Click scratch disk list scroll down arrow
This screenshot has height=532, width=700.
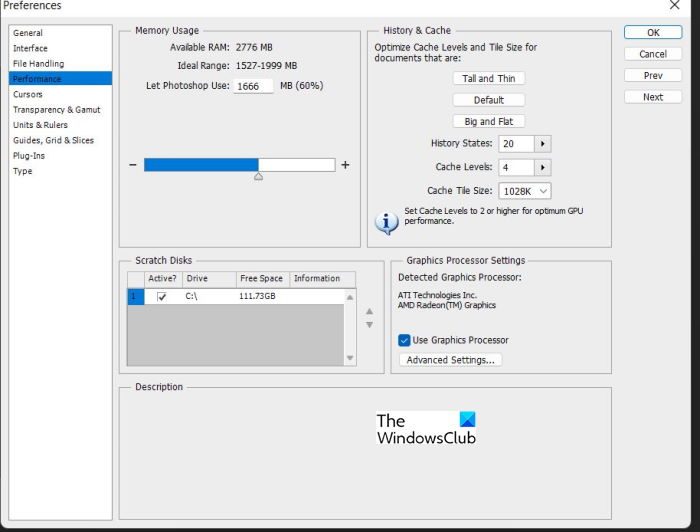point(350,358)
